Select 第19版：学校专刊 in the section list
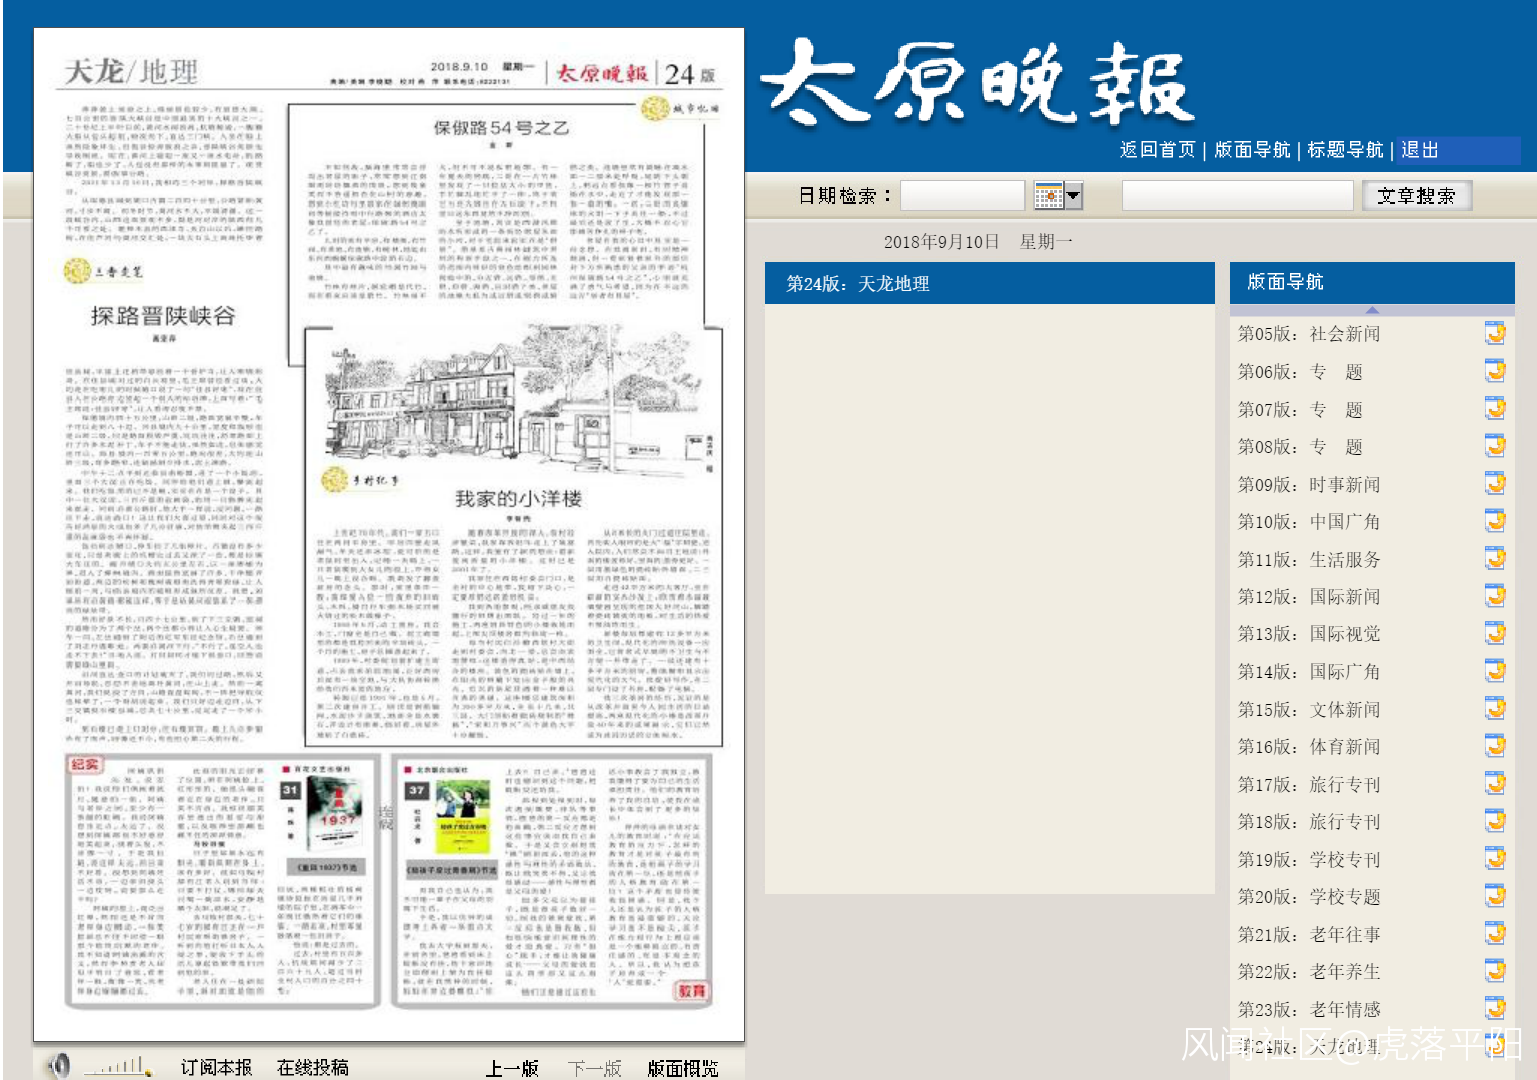Viewport: 1537px width, 1080px height. point(1309,859)
